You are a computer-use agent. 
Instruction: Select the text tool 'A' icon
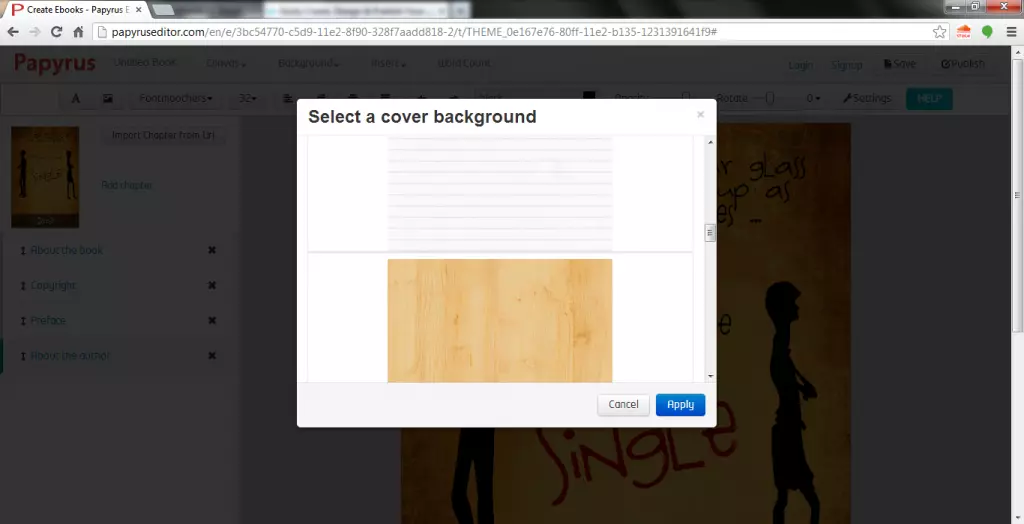pyautogui.click(x=76, y=98)
